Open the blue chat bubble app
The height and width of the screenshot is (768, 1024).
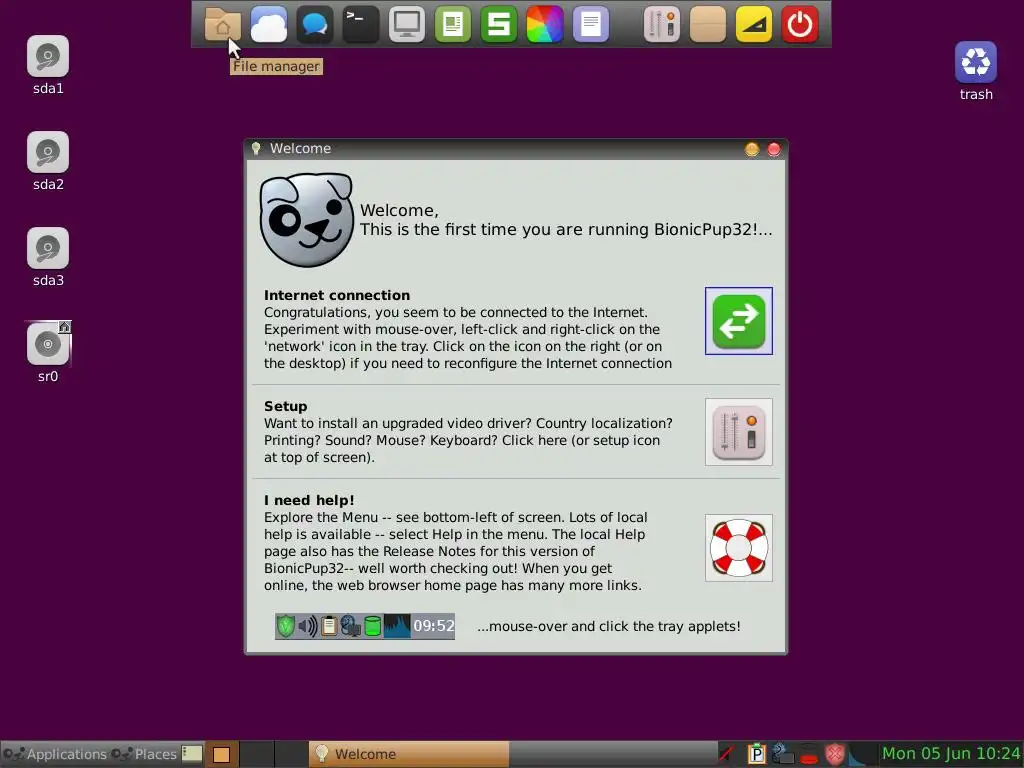tap(315, 25)
